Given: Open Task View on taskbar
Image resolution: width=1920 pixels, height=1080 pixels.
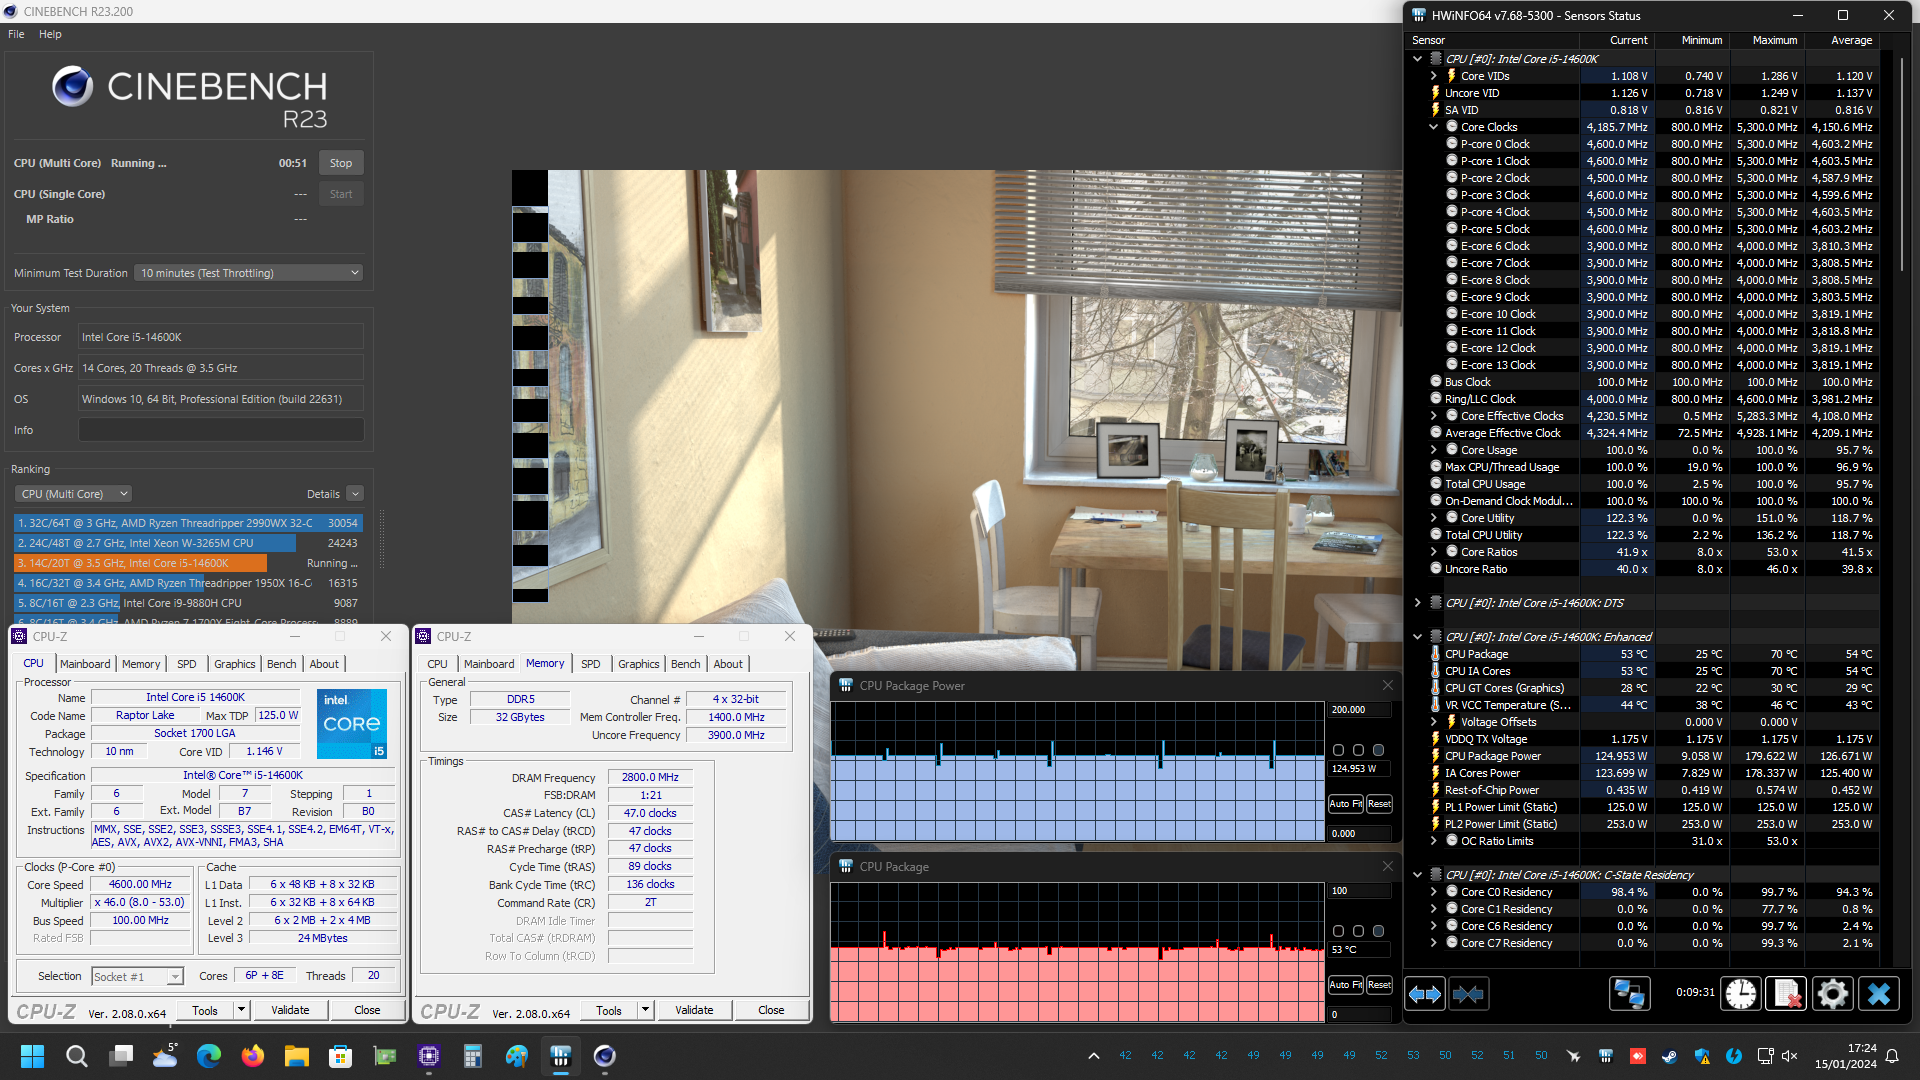Looking at the screenshot, I should coord(122,1056).
